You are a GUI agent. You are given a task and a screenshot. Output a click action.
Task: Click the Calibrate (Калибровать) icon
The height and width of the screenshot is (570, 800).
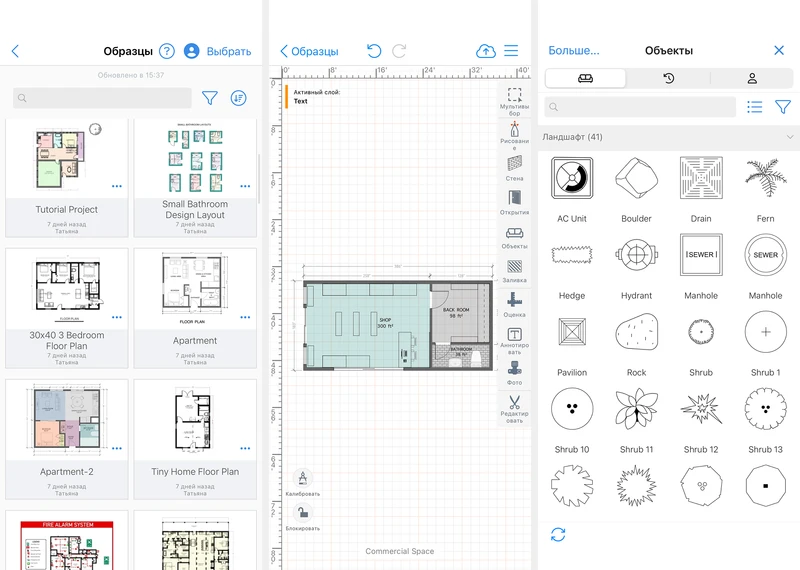(305, 479)
